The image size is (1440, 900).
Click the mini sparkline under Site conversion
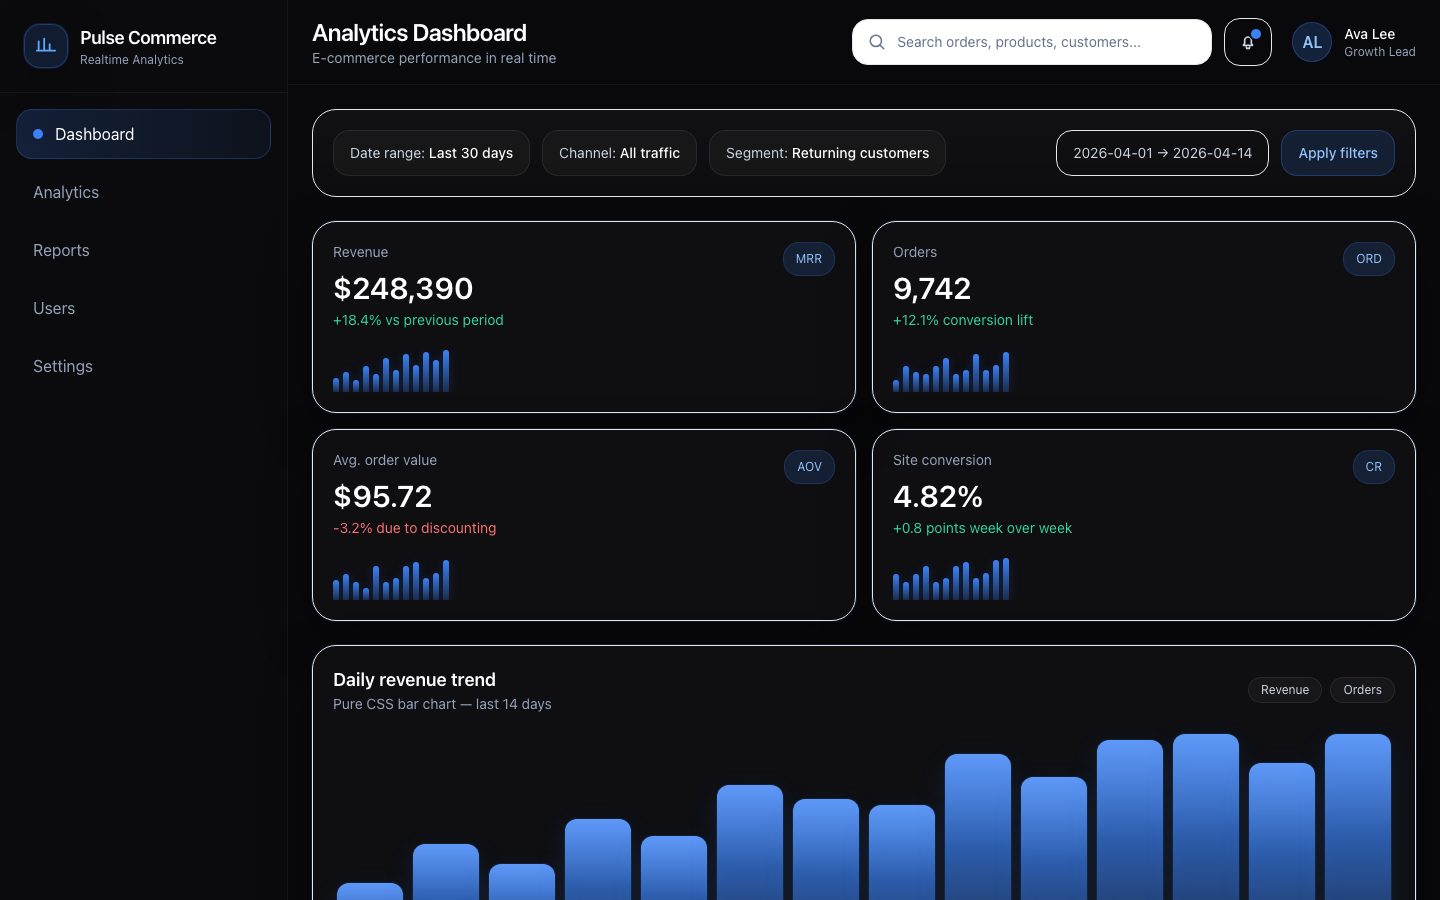tap(951, 580)
